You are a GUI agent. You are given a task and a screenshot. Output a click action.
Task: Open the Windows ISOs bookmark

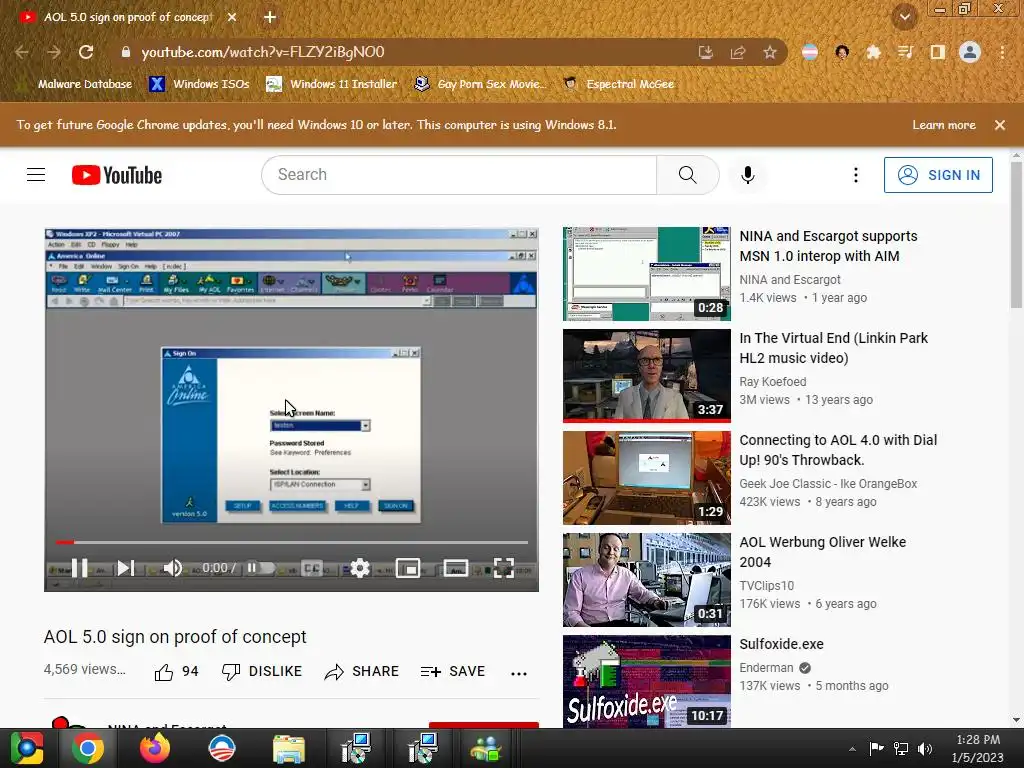coord(200,84)
